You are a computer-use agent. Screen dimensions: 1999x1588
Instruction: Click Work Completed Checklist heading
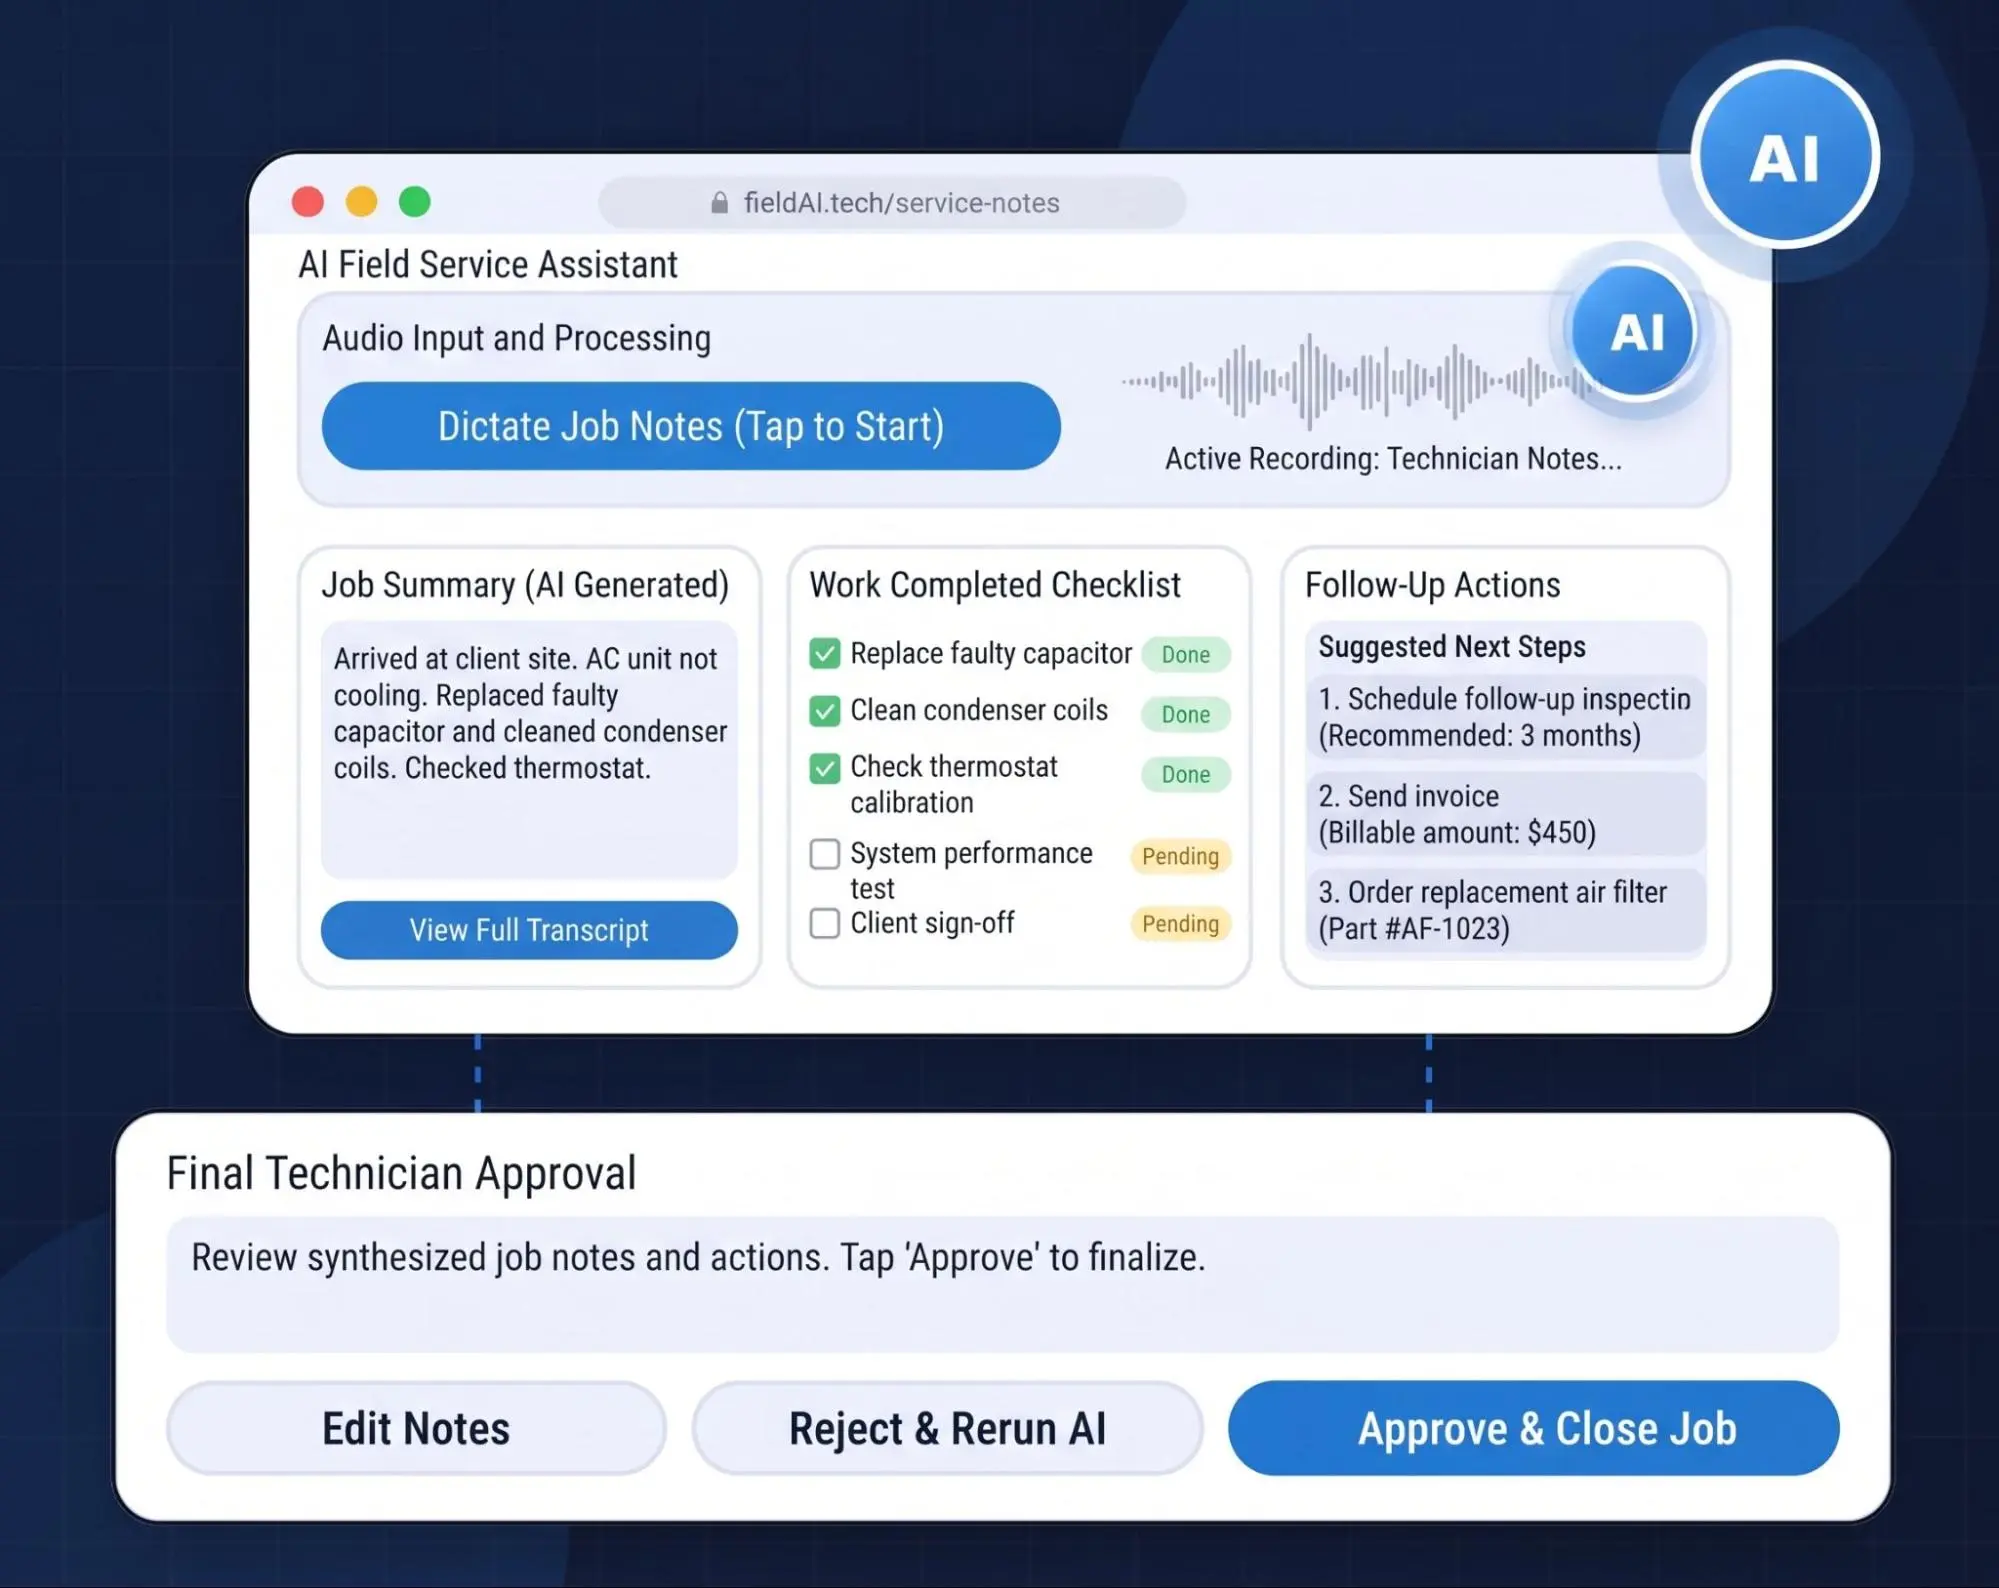995,585
